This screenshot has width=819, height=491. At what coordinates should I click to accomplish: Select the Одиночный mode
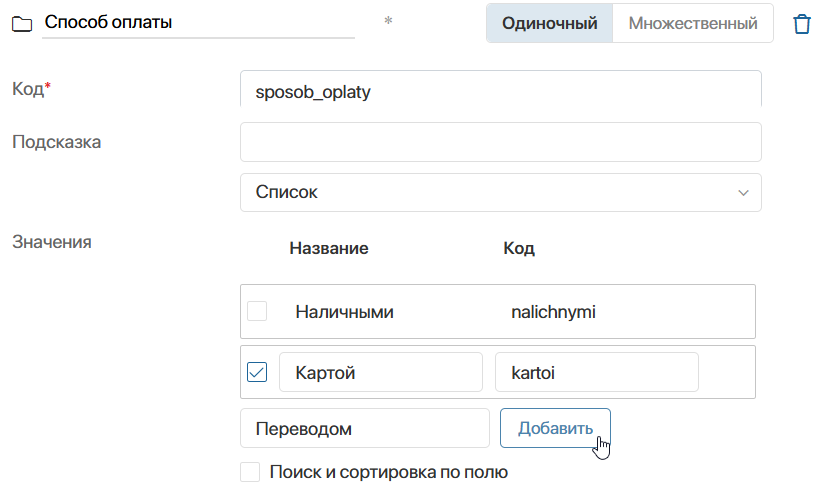(x=549, y=23)
